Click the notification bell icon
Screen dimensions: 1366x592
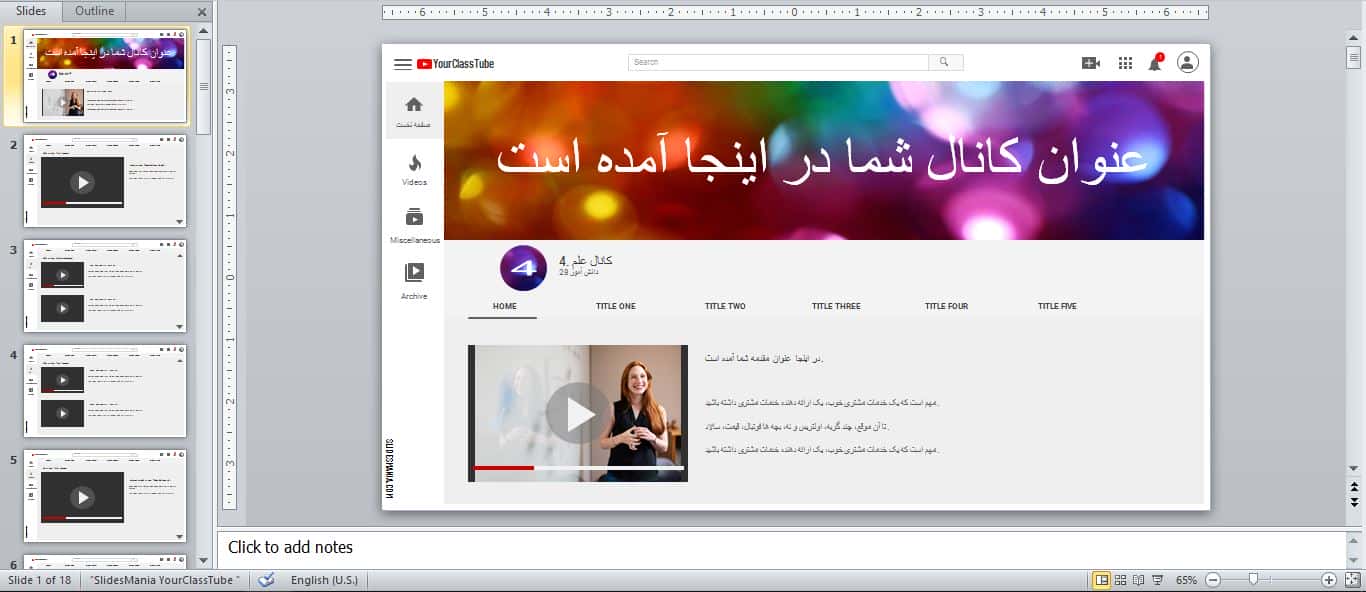tap(1155, 62)
